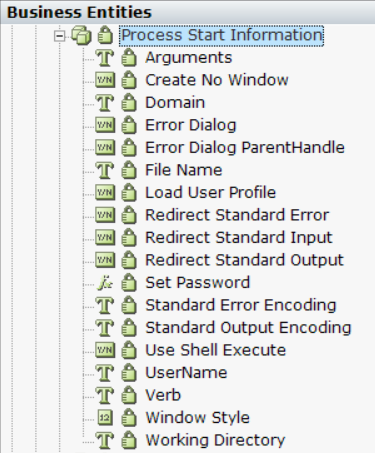Click the text type icon for Arguments
375x453 pixels.
(105, 57)
